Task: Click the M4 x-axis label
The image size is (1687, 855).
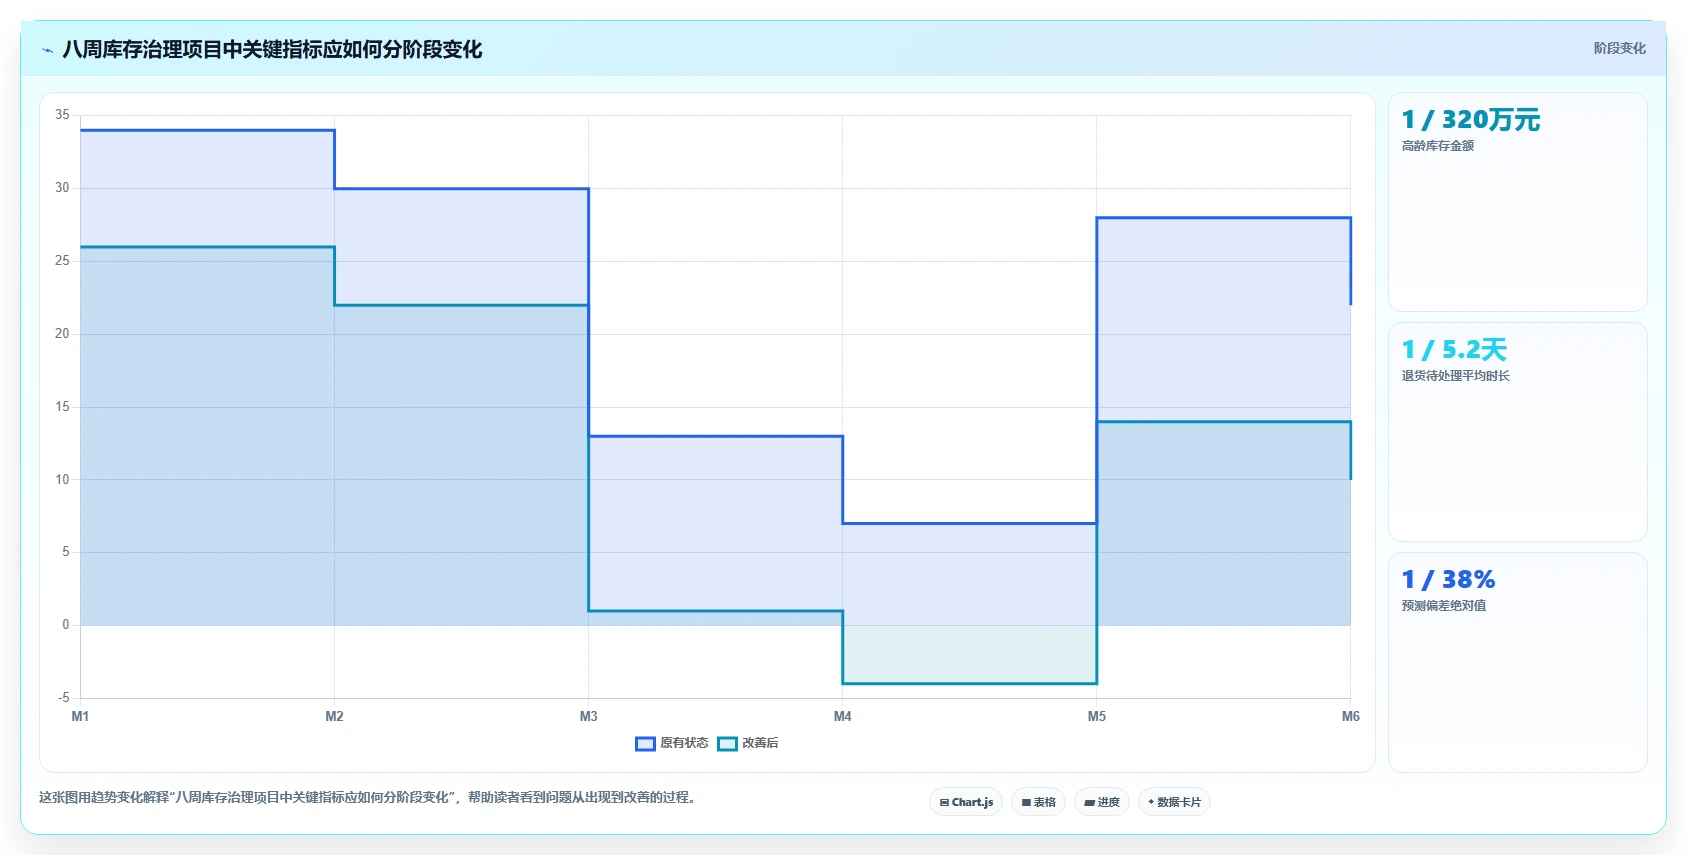Action: click(x=842, y=716)
